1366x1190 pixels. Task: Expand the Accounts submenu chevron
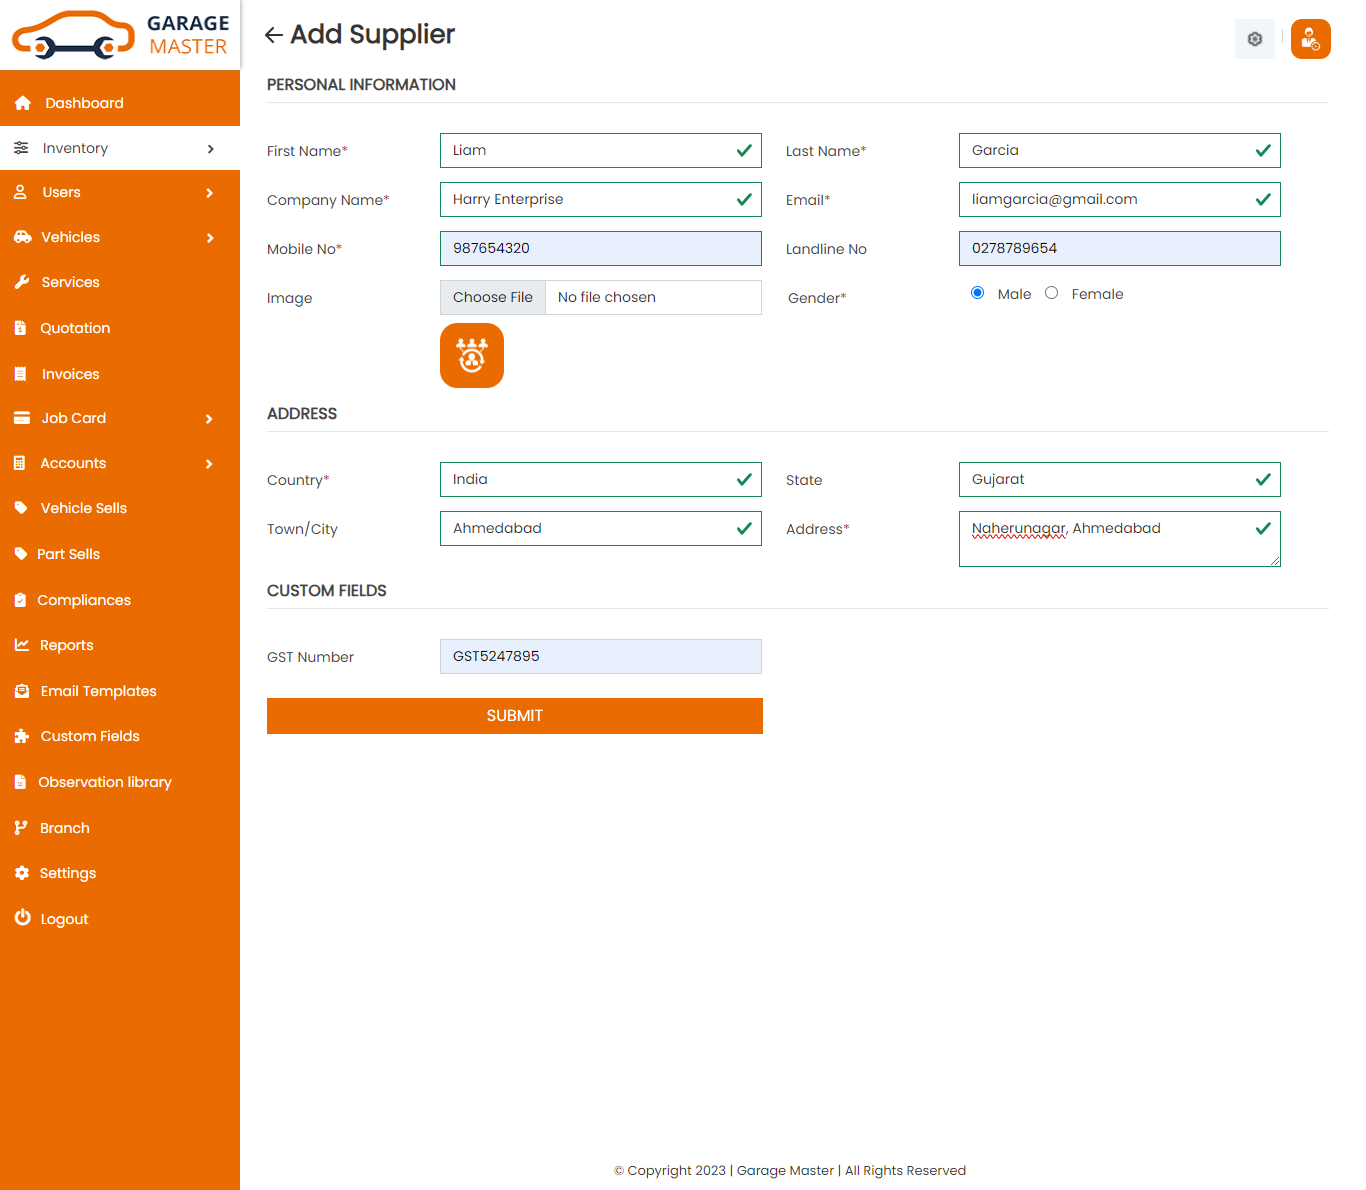point(210,464)
